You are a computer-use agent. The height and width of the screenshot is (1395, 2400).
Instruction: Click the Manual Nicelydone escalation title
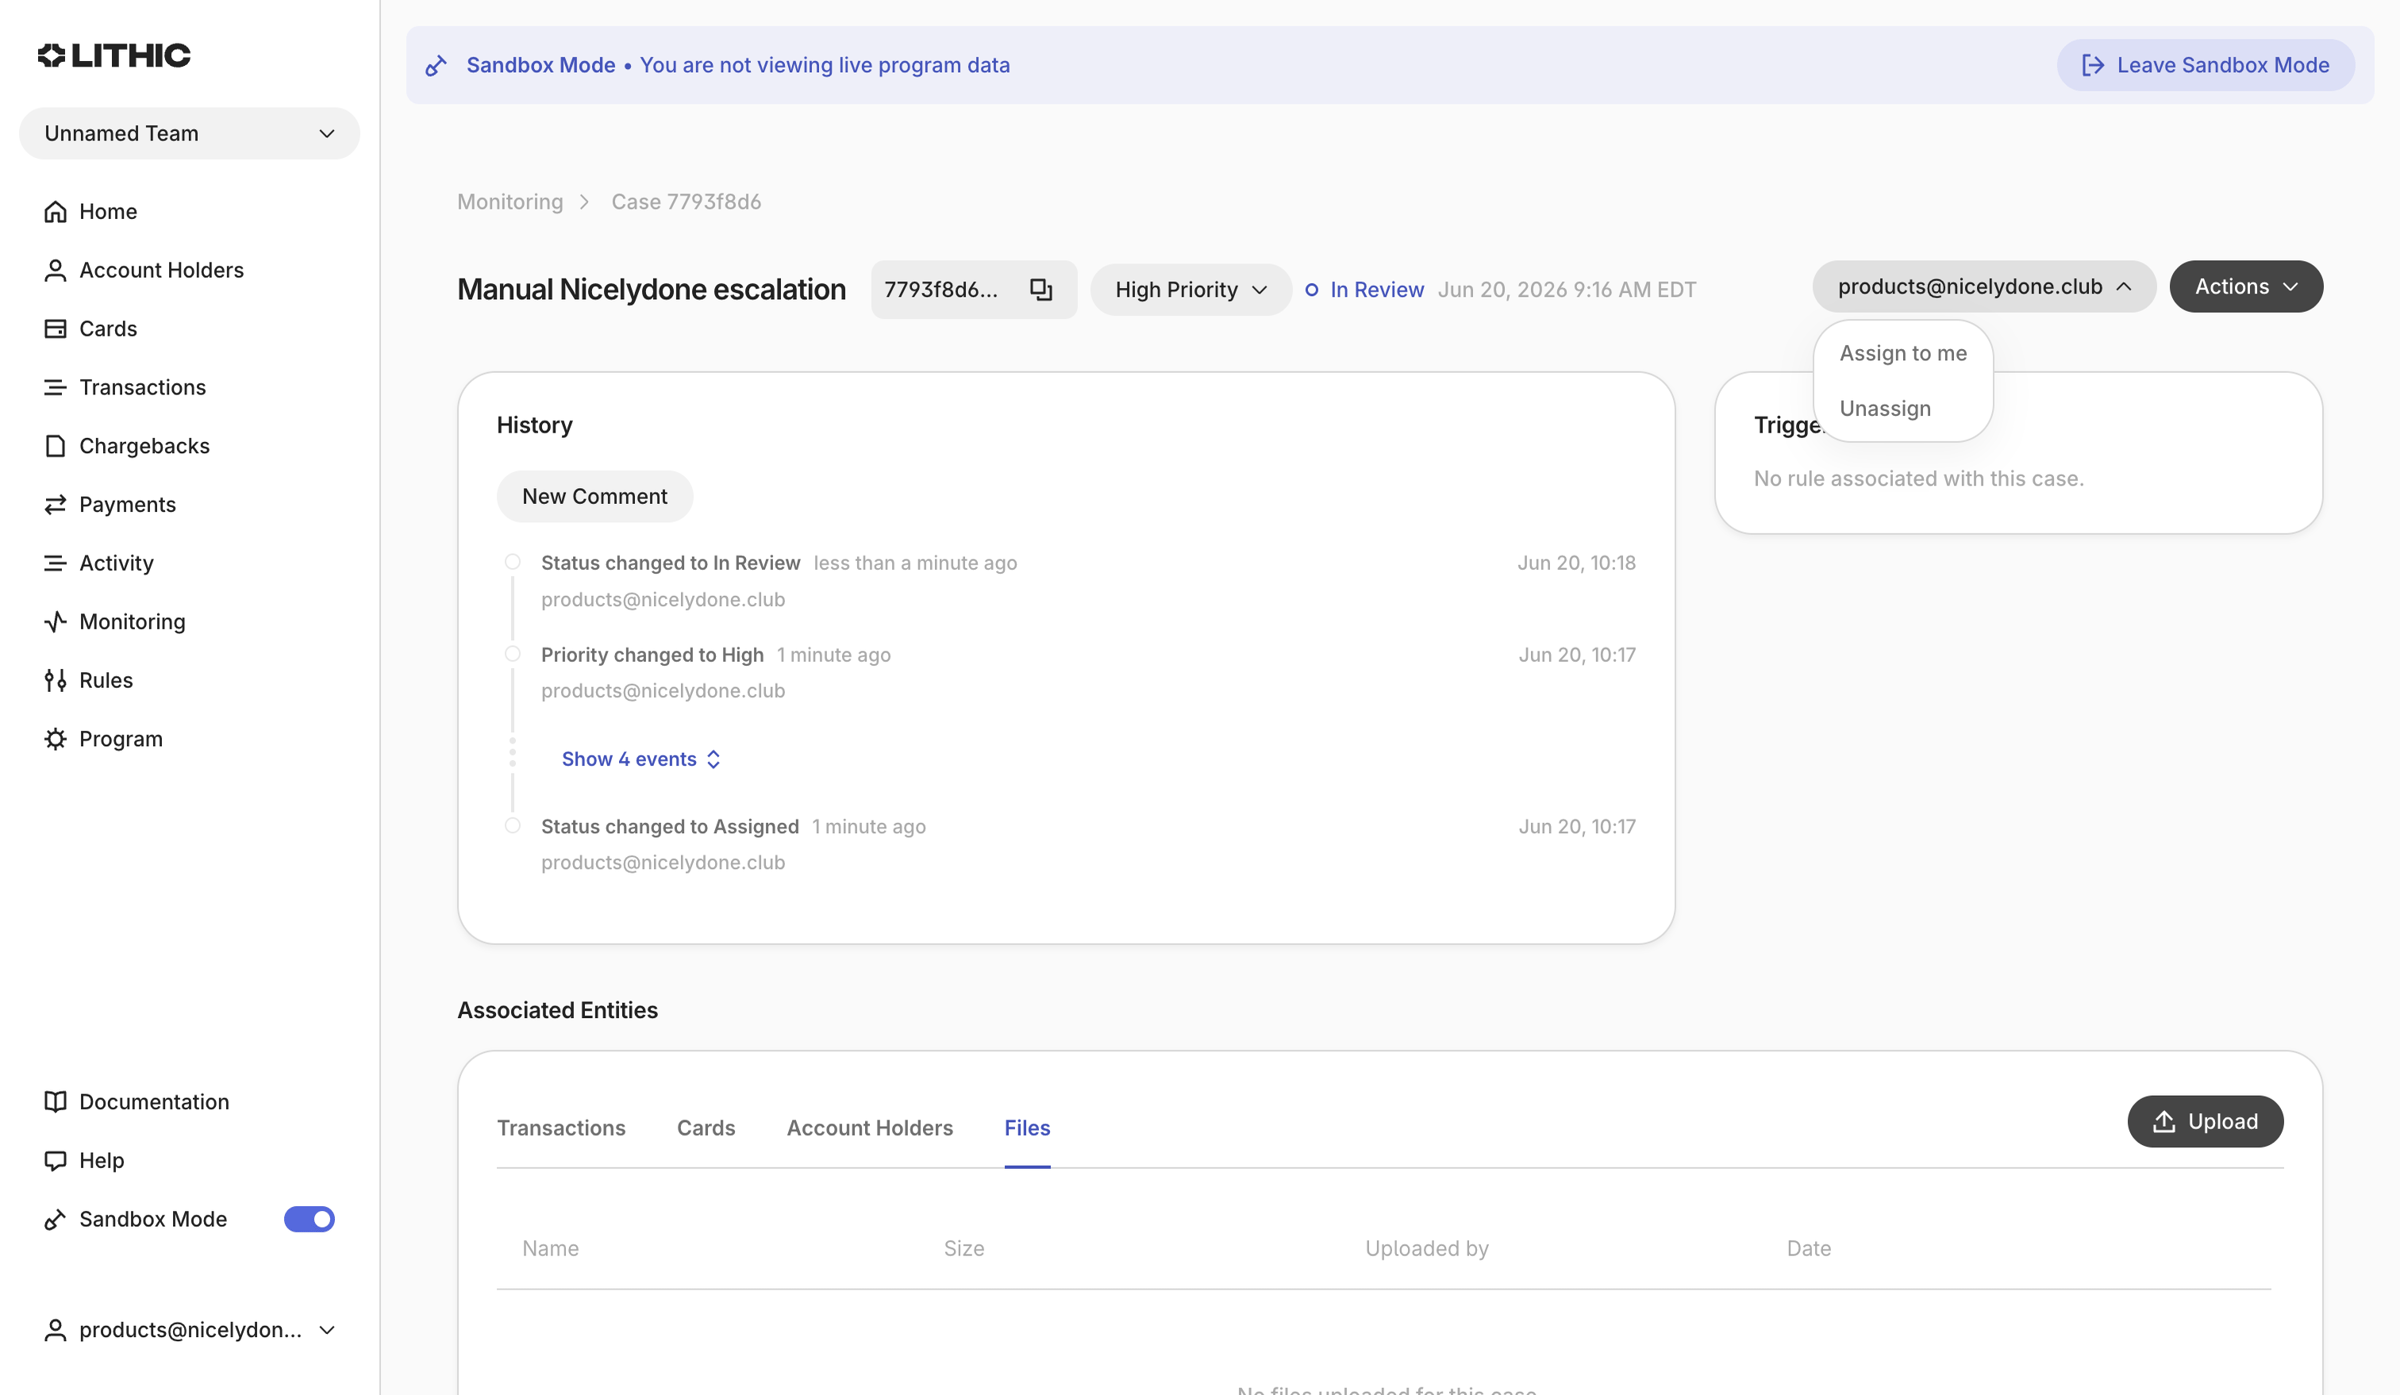pyautogui.click(x=651, y=289)
